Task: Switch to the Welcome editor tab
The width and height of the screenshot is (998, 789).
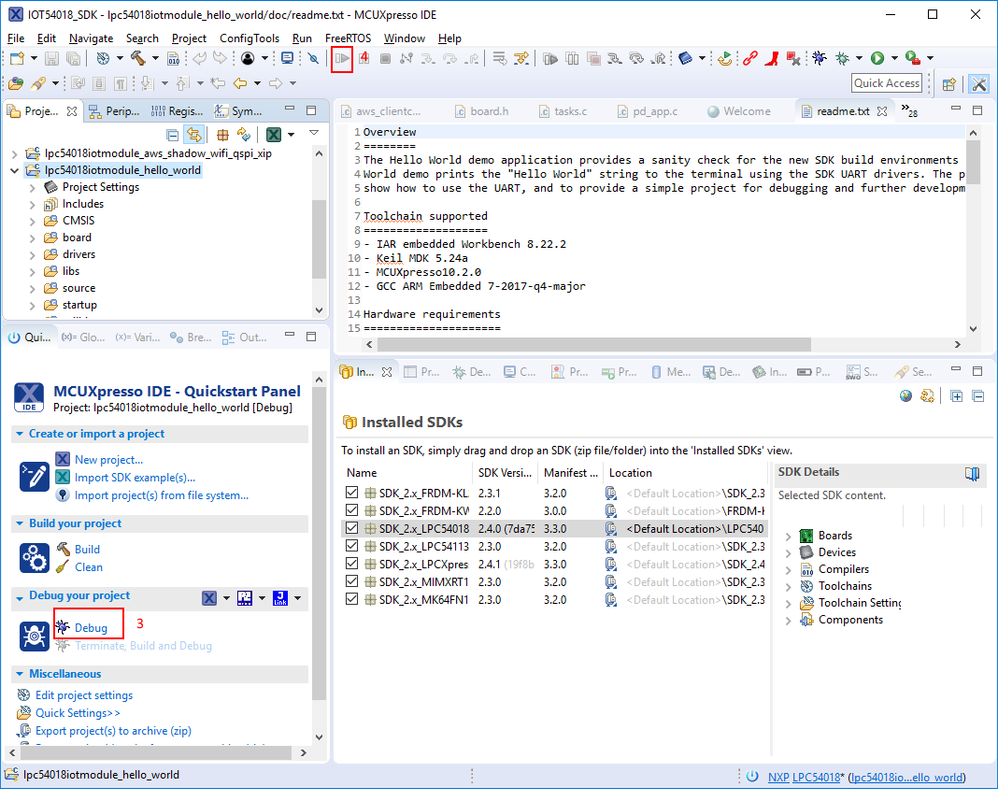Action: pyautogui.click(x=739, y=111)
